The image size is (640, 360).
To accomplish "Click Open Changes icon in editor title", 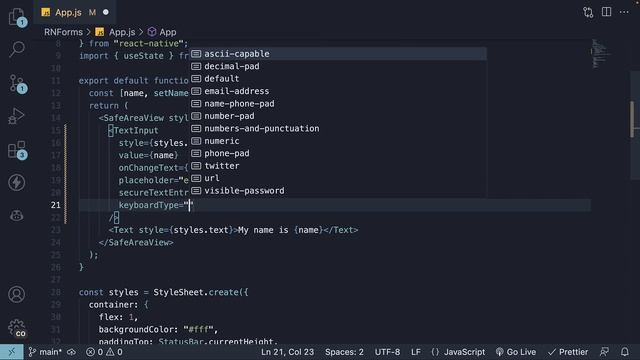I will point(588,12).
